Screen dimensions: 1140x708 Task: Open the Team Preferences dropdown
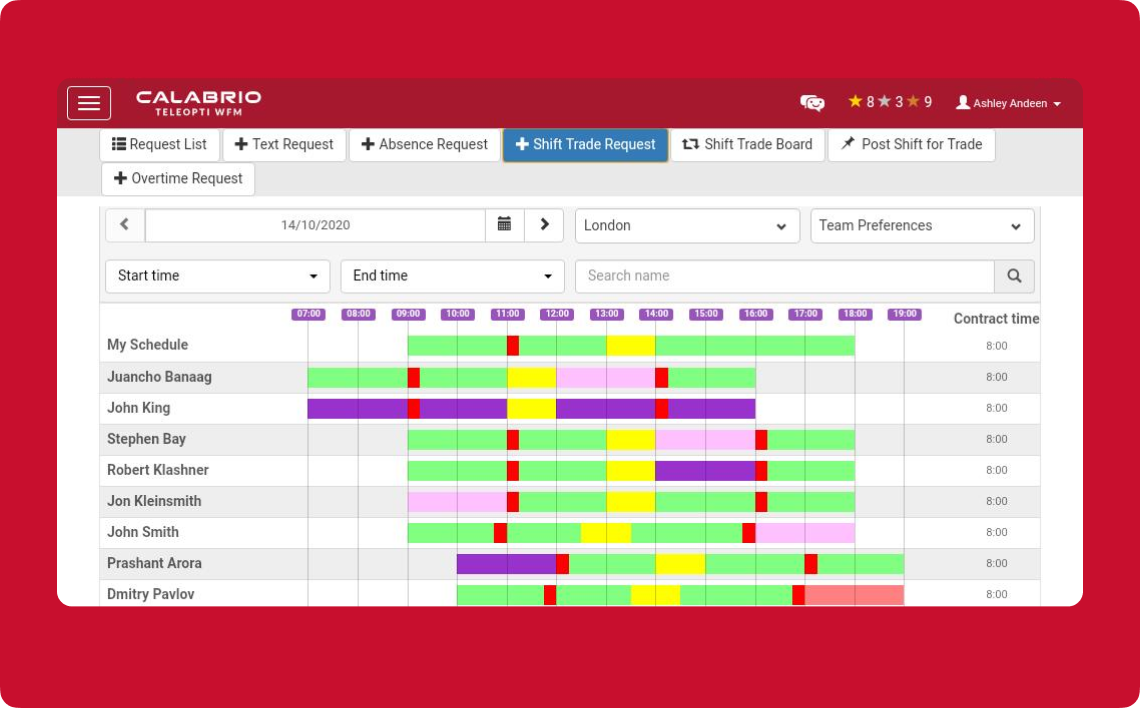pos(921,226)
